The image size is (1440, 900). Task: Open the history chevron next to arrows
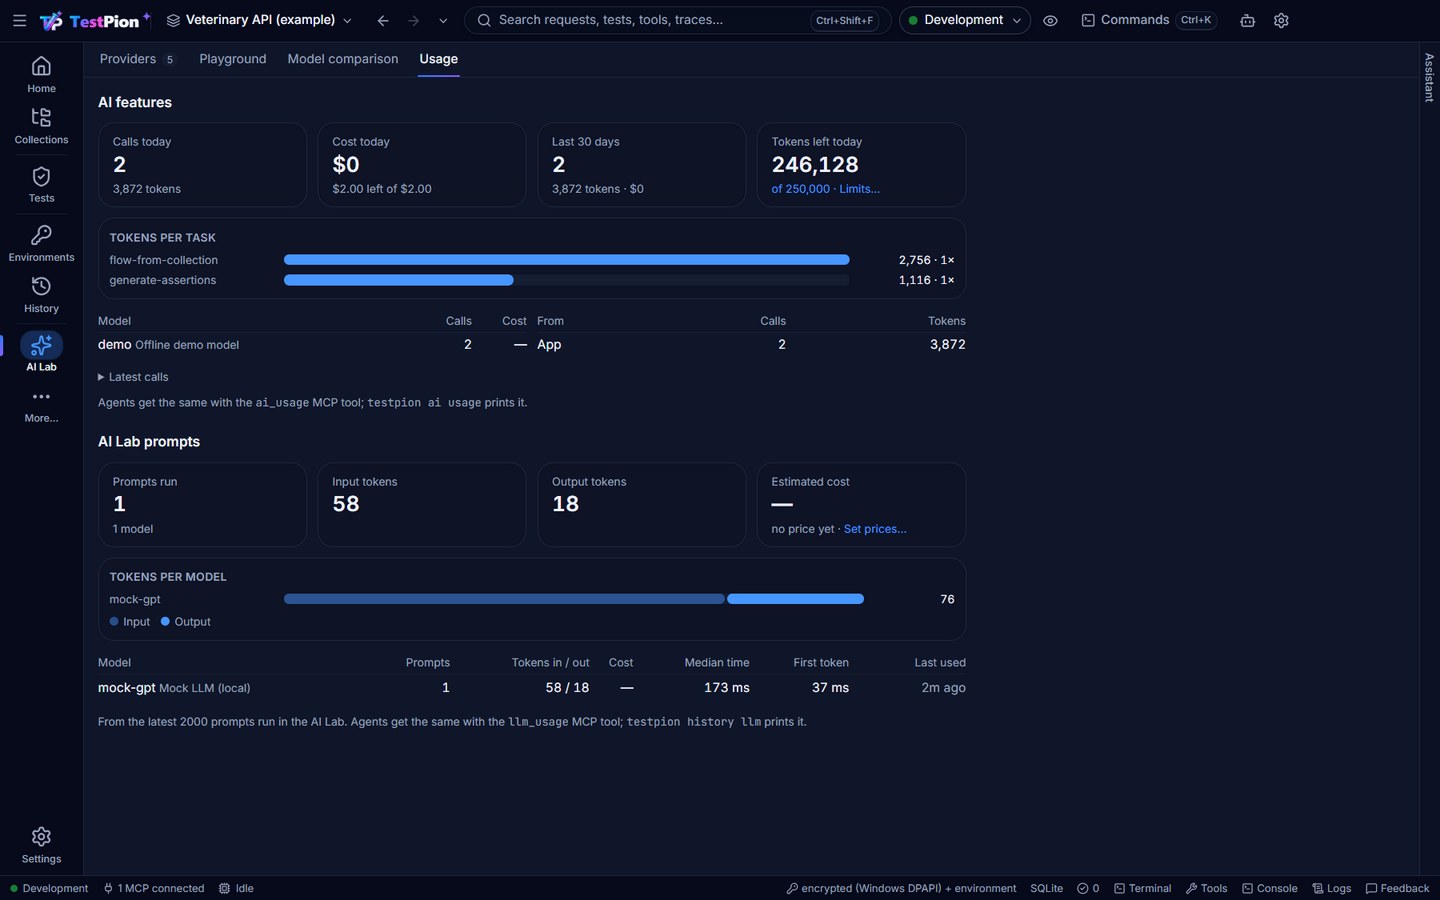(443, 20)
